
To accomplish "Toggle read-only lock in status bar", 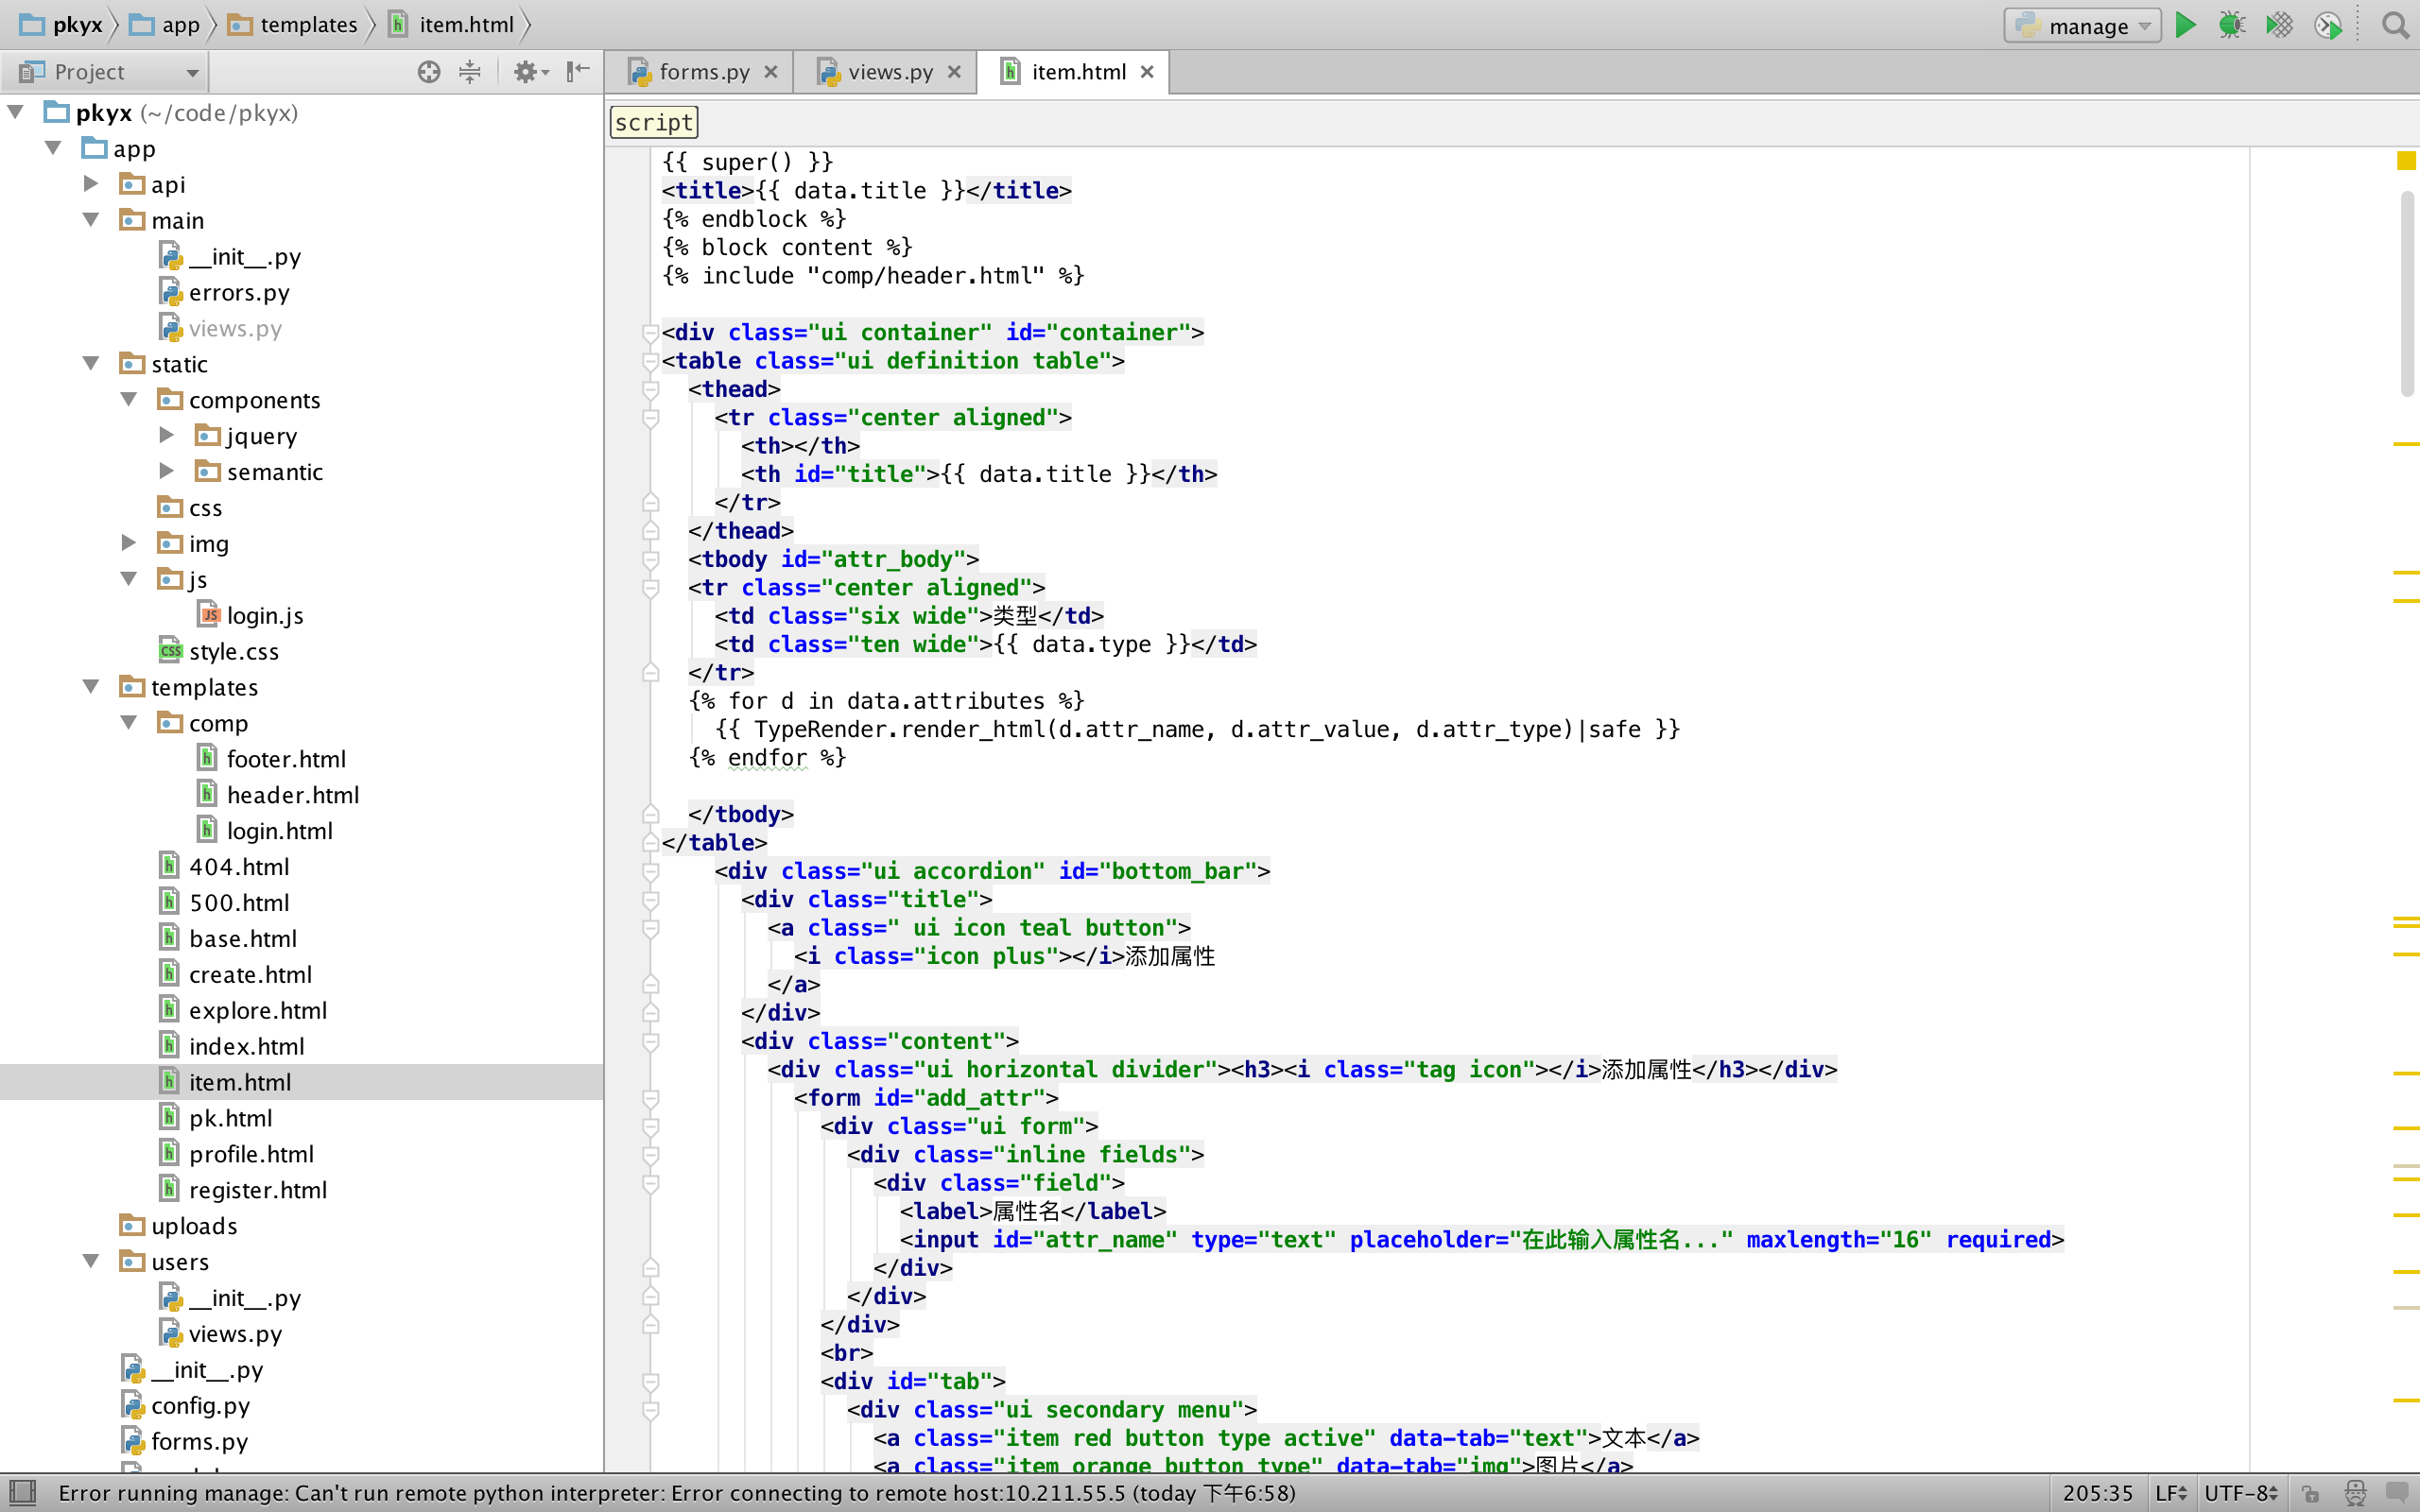I will click(2310, 1493).
